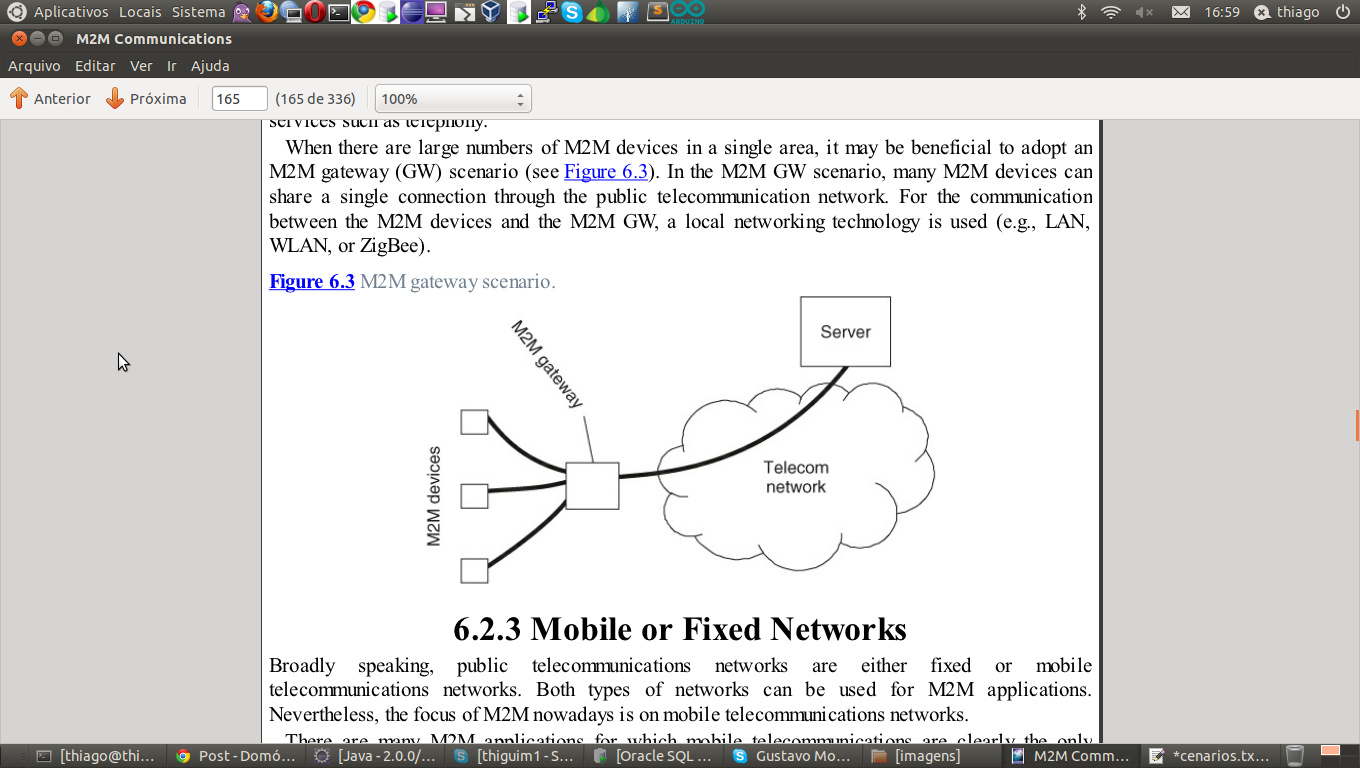This screenshot has width=1360, height=768.
Task: Toggle the muted volume indicator
Action: coord(1144,12)
